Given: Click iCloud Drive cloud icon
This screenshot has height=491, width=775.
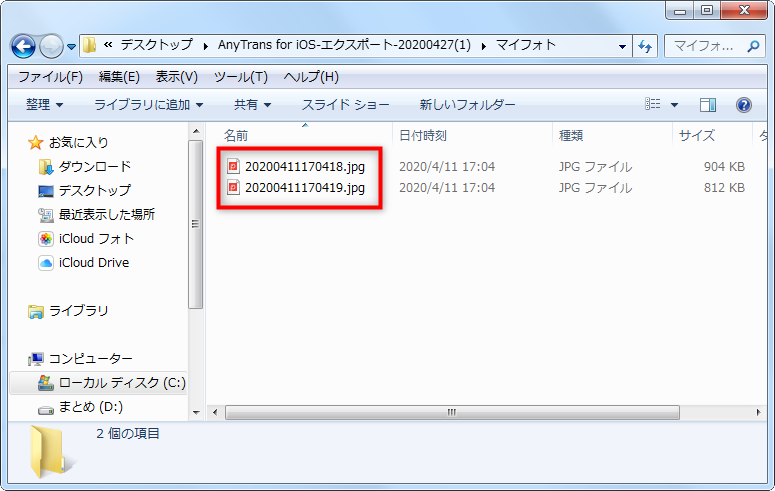Looking at the screenshot, I should (45, 263).
